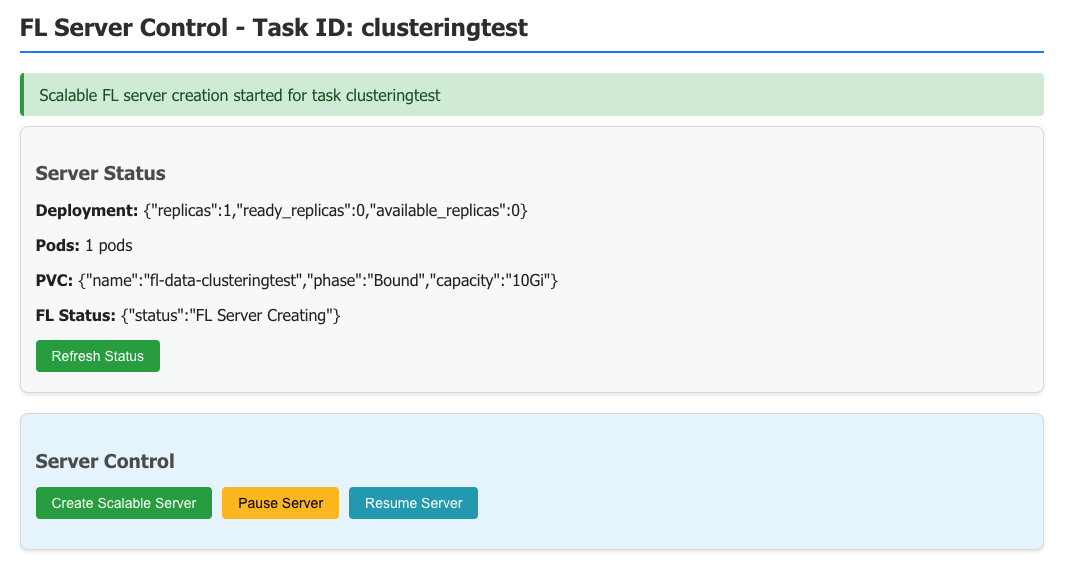Select the Server Control section heading
Image resolution: width=1086 pixels, height=567 pixels.
(x=105, y=461)
